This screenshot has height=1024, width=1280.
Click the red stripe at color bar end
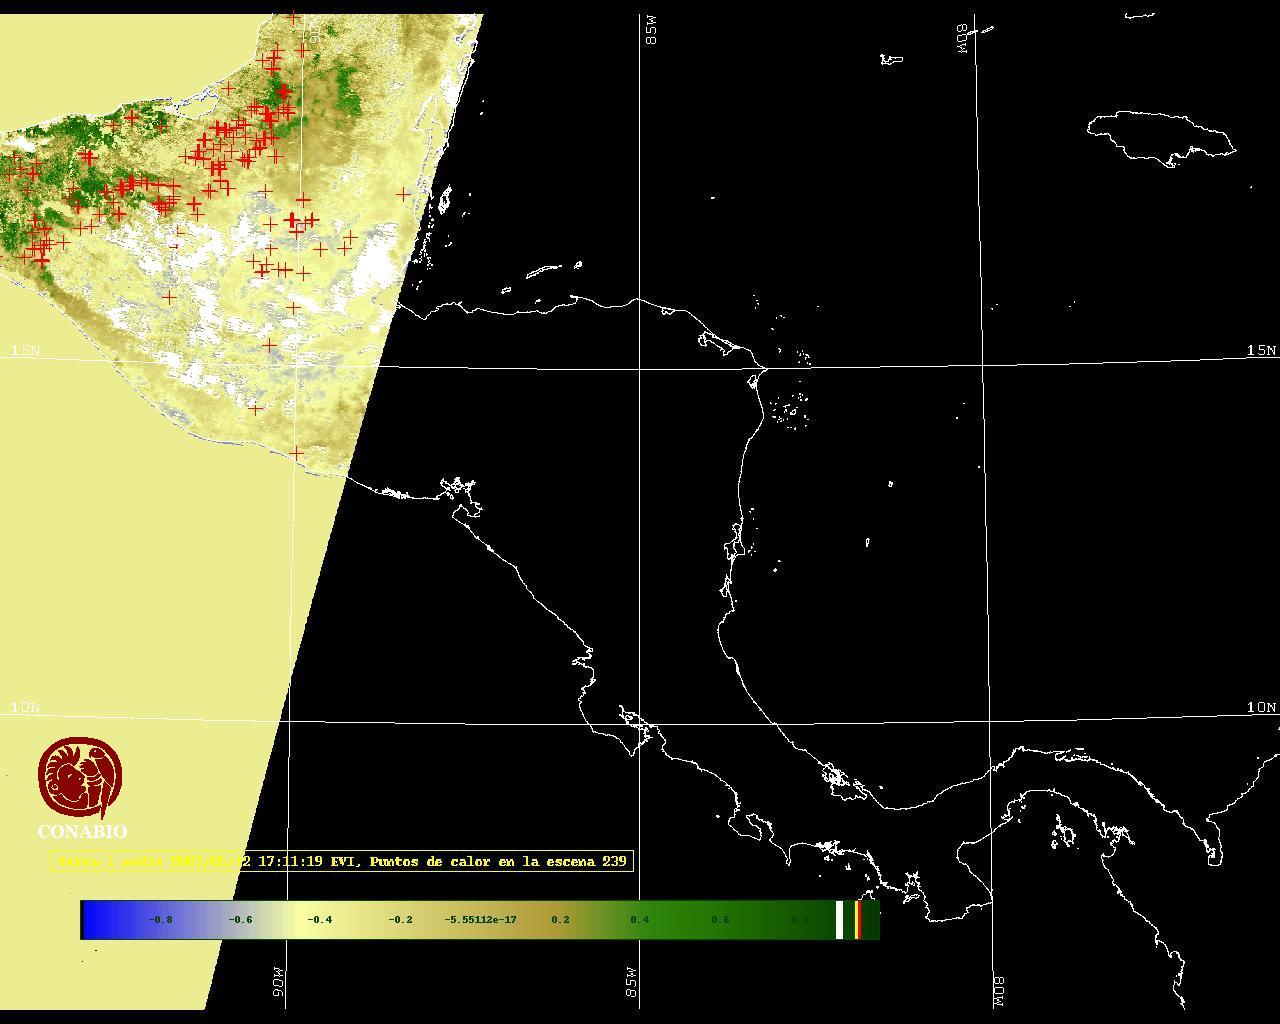(858, 919)
